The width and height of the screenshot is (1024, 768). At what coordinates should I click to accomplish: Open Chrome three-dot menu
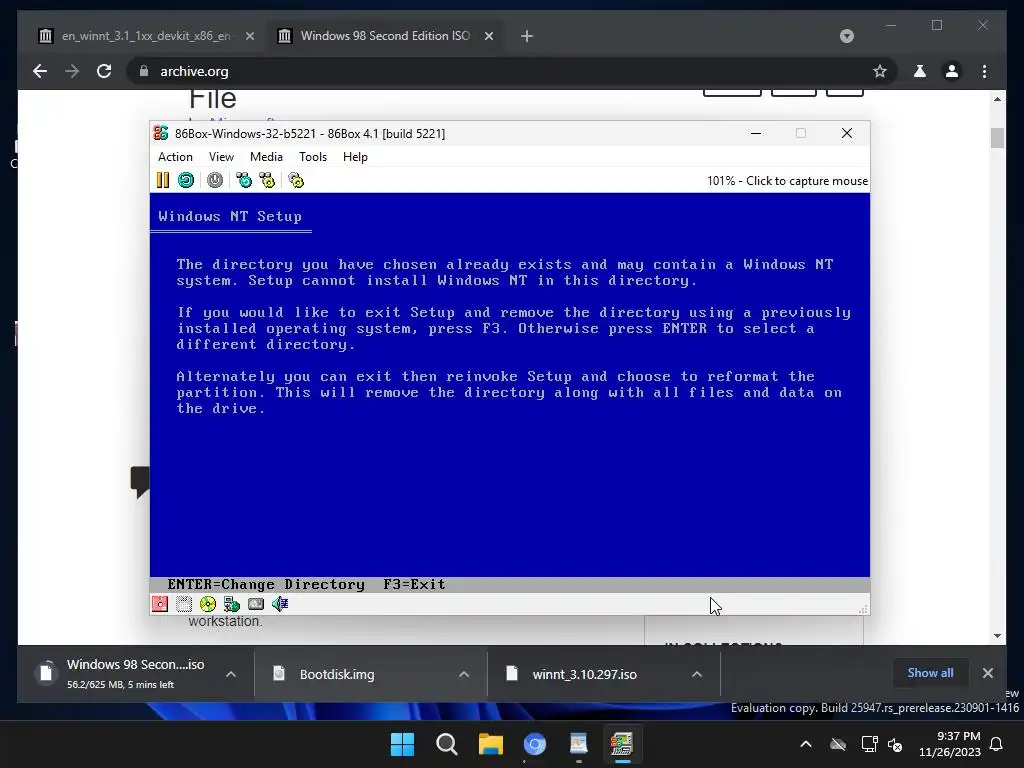(x=984, y=71)
